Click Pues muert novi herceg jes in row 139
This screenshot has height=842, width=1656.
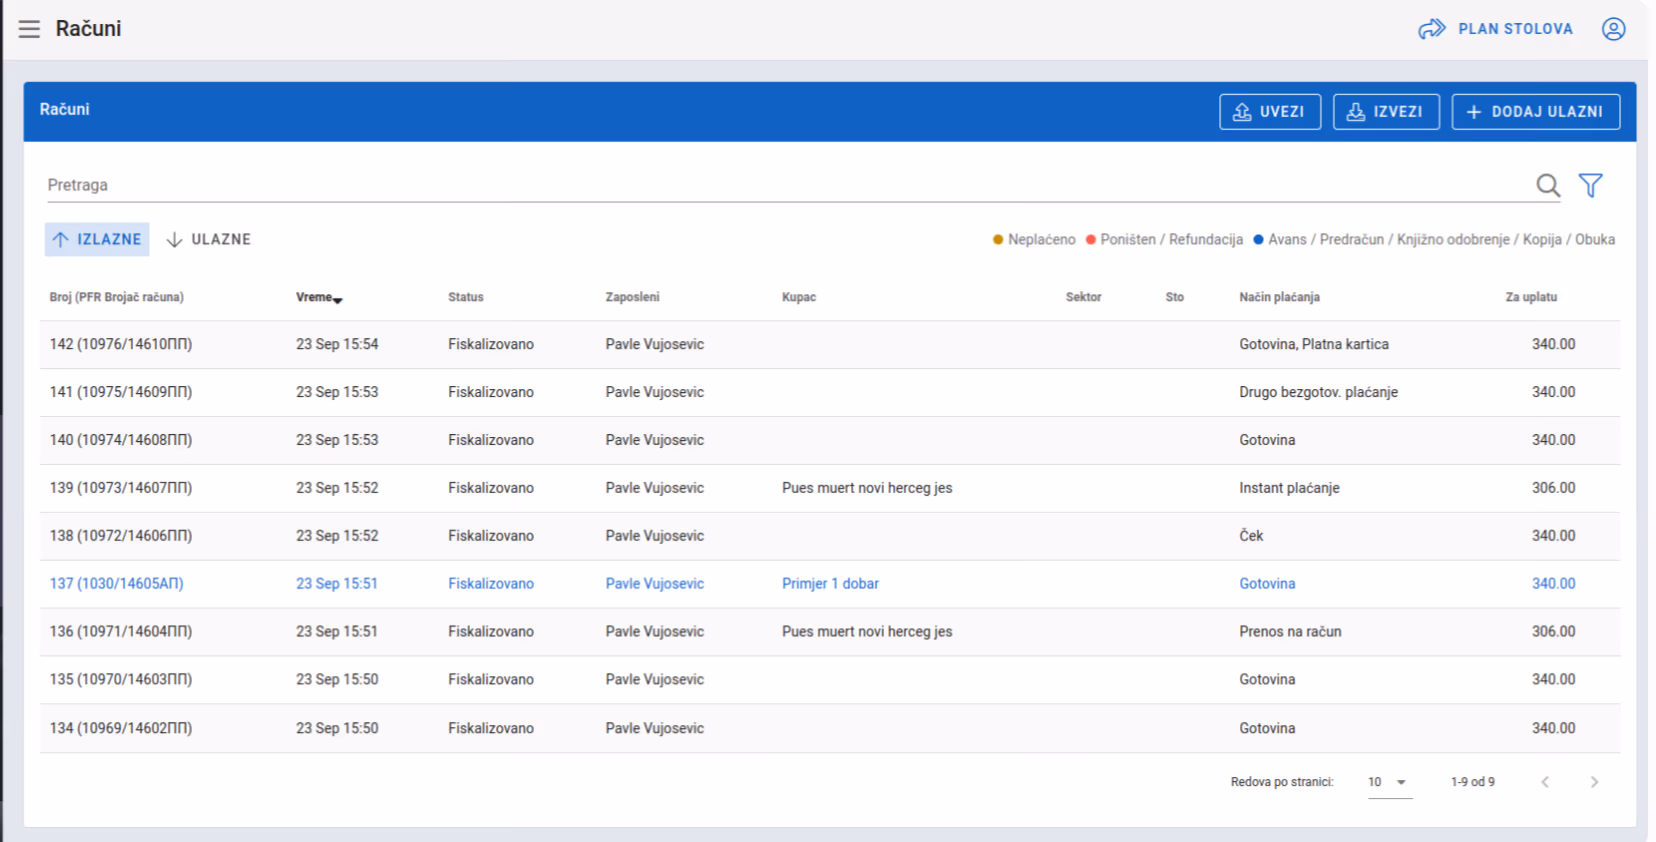click(867, 488)
